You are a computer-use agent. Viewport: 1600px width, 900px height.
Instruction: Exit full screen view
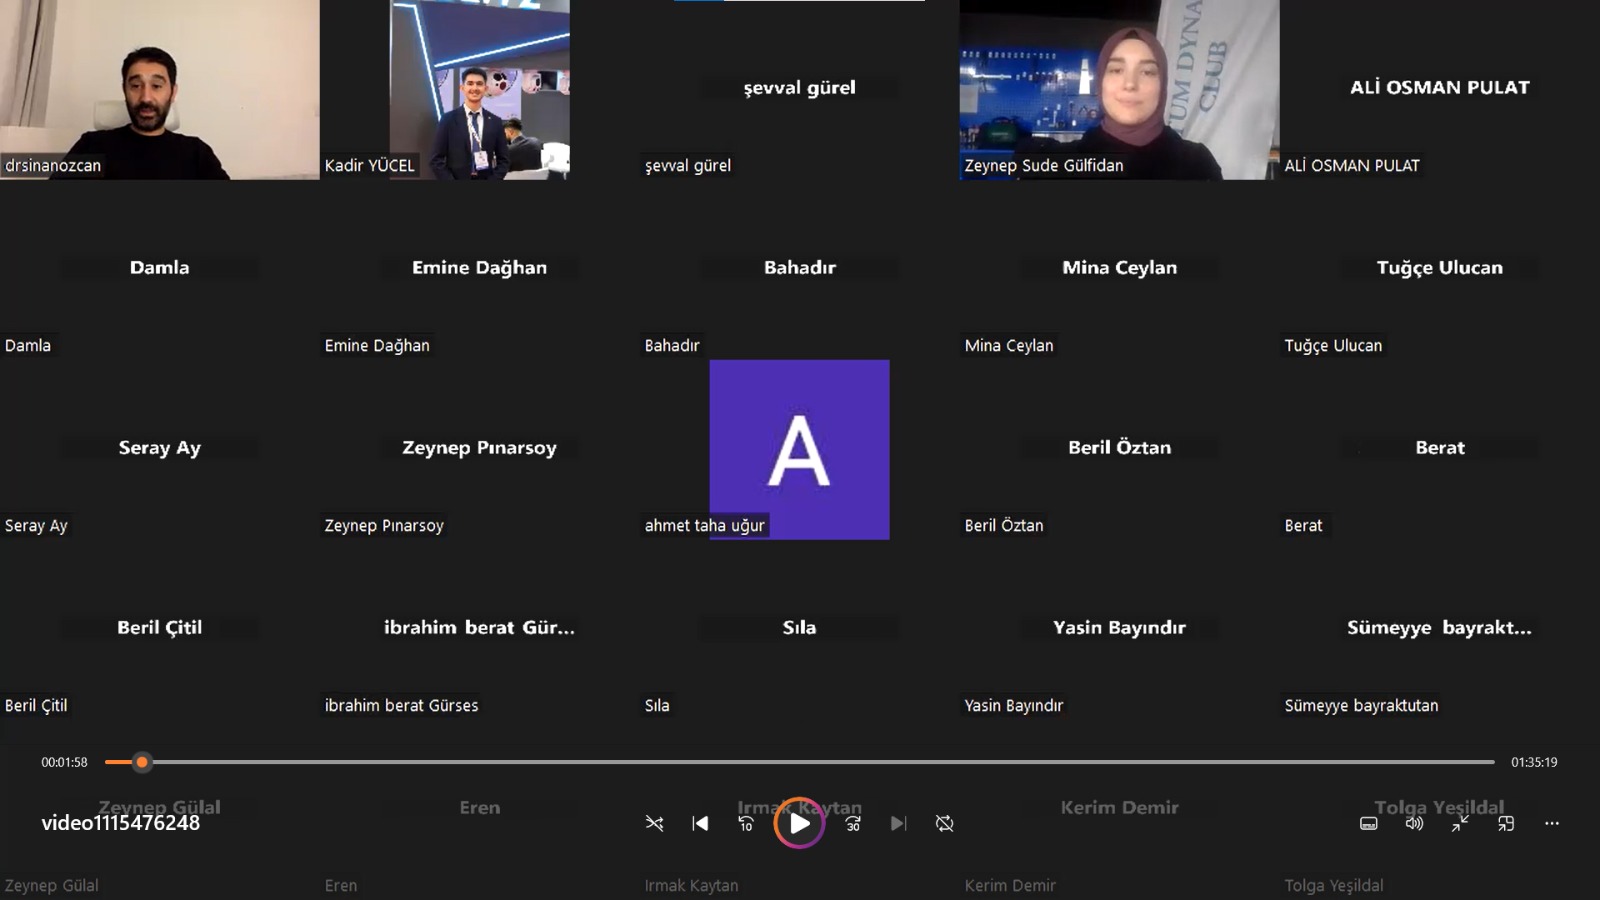1460,823
